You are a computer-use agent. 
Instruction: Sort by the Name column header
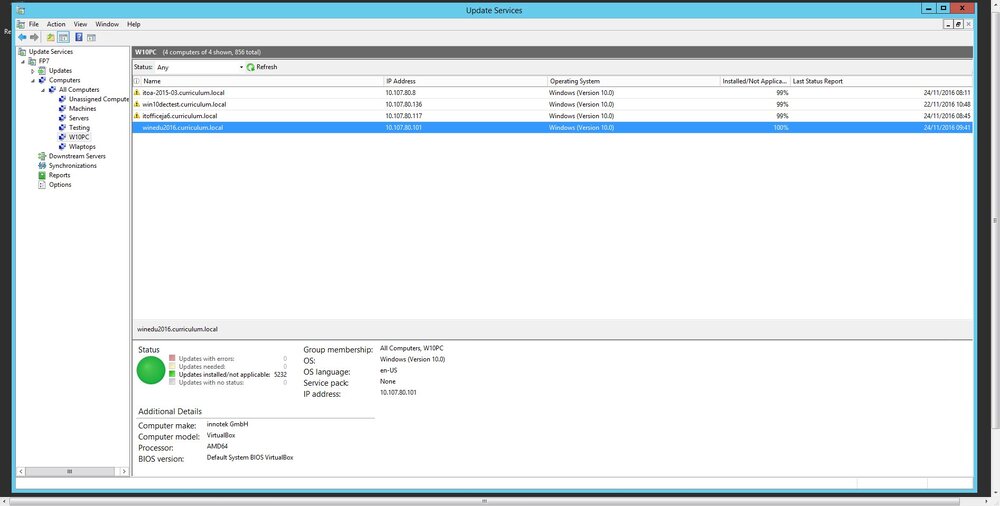click(x=262, y=81)
